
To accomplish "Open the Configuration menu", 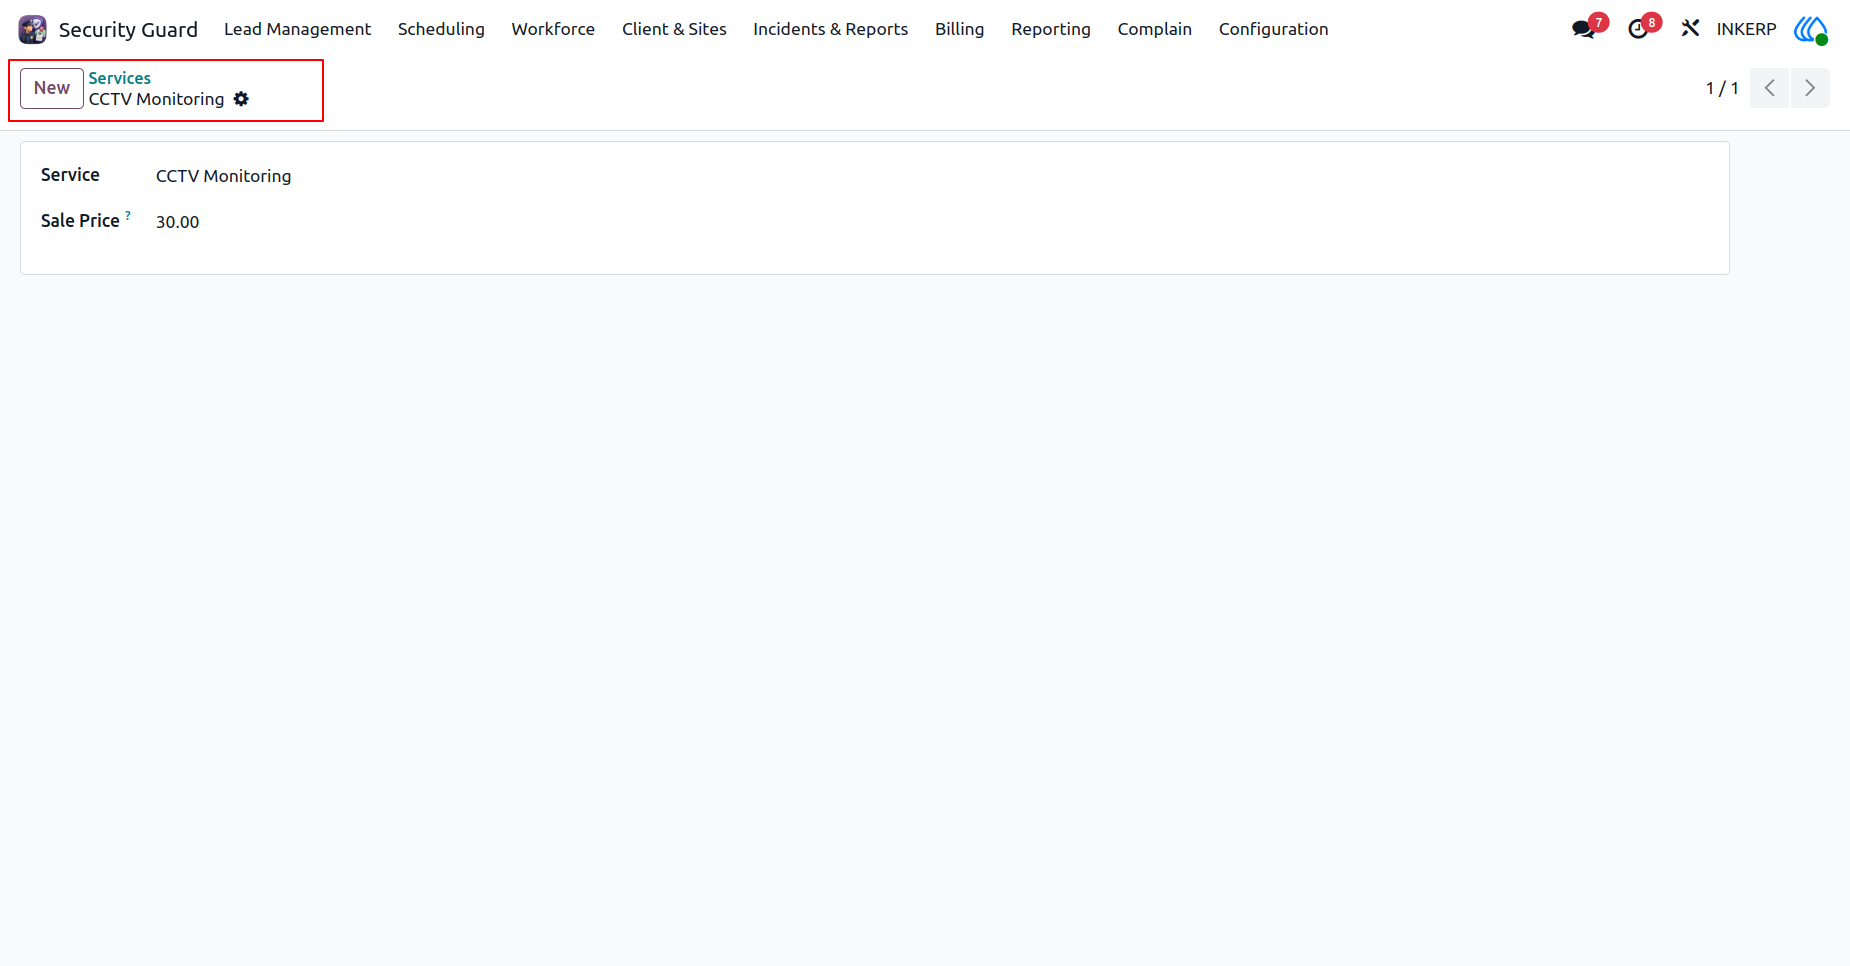I will click(x=1274, y=29).
